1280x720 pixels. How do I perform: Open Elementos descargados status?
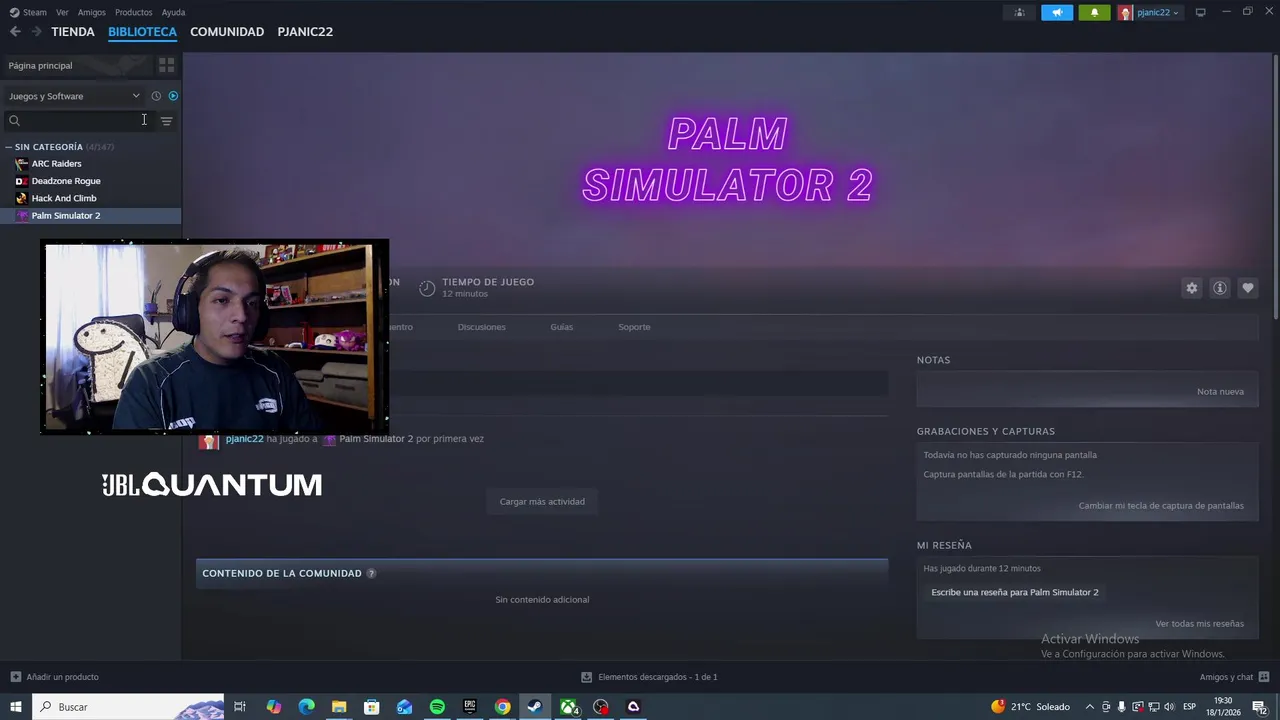(657, 677)
